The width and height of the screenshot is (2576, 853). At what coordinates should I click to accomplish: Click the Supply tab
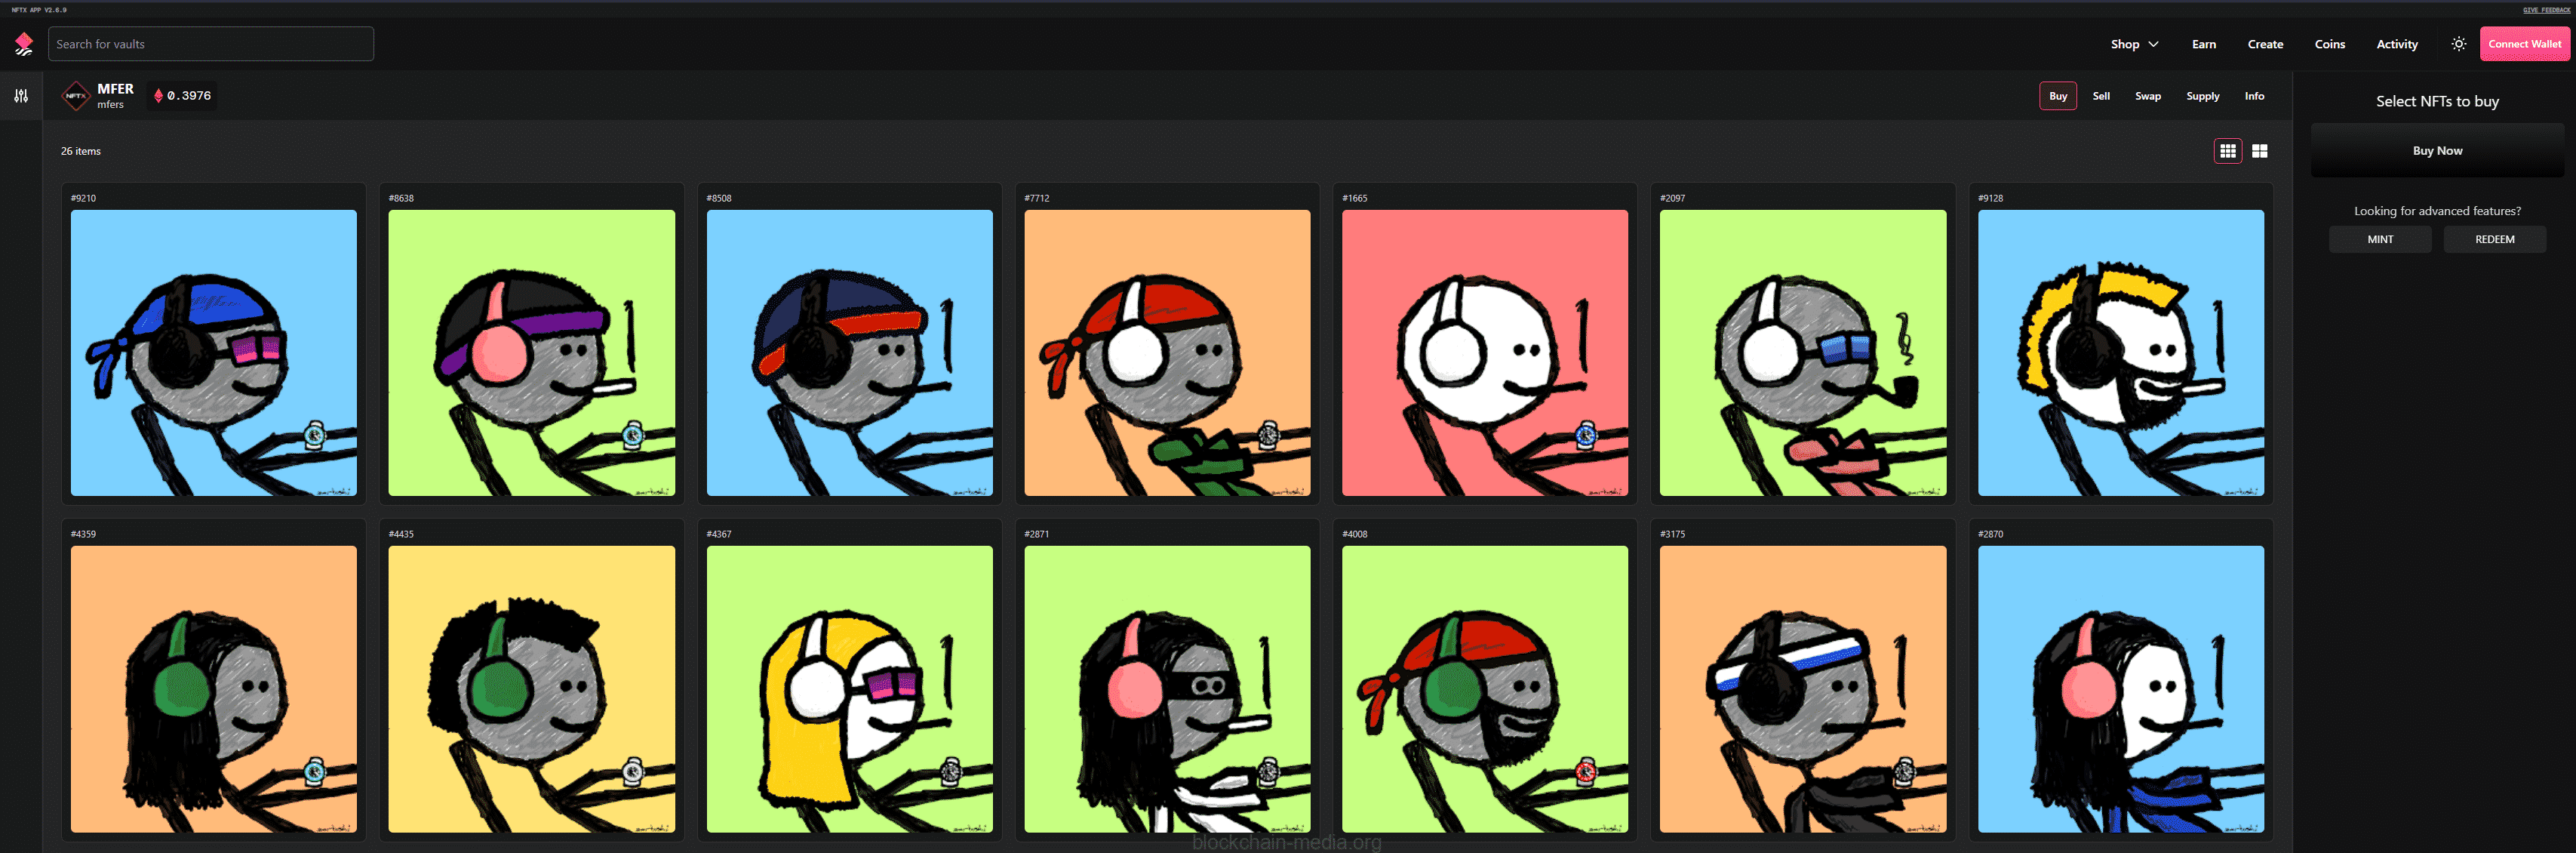[2203, 95]
